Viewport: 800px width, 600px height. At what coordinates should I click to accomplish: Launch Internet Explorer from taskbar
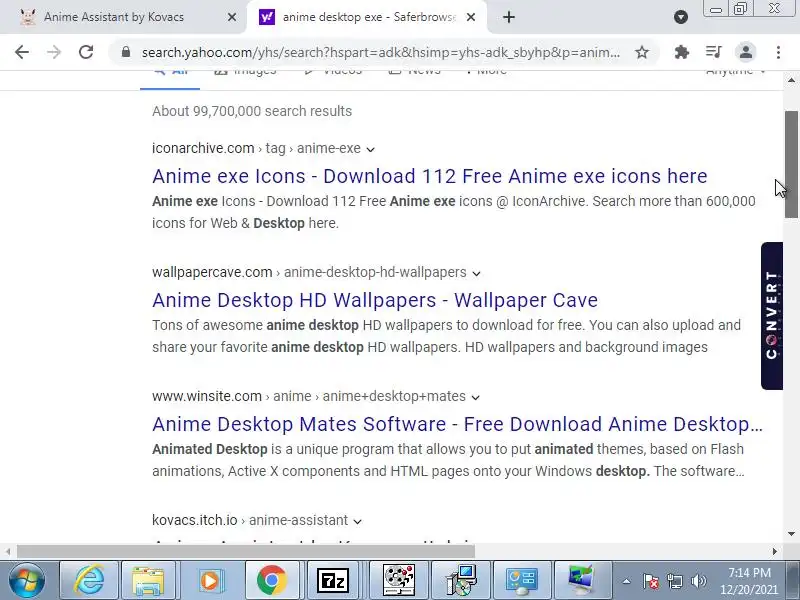point(89,580)
